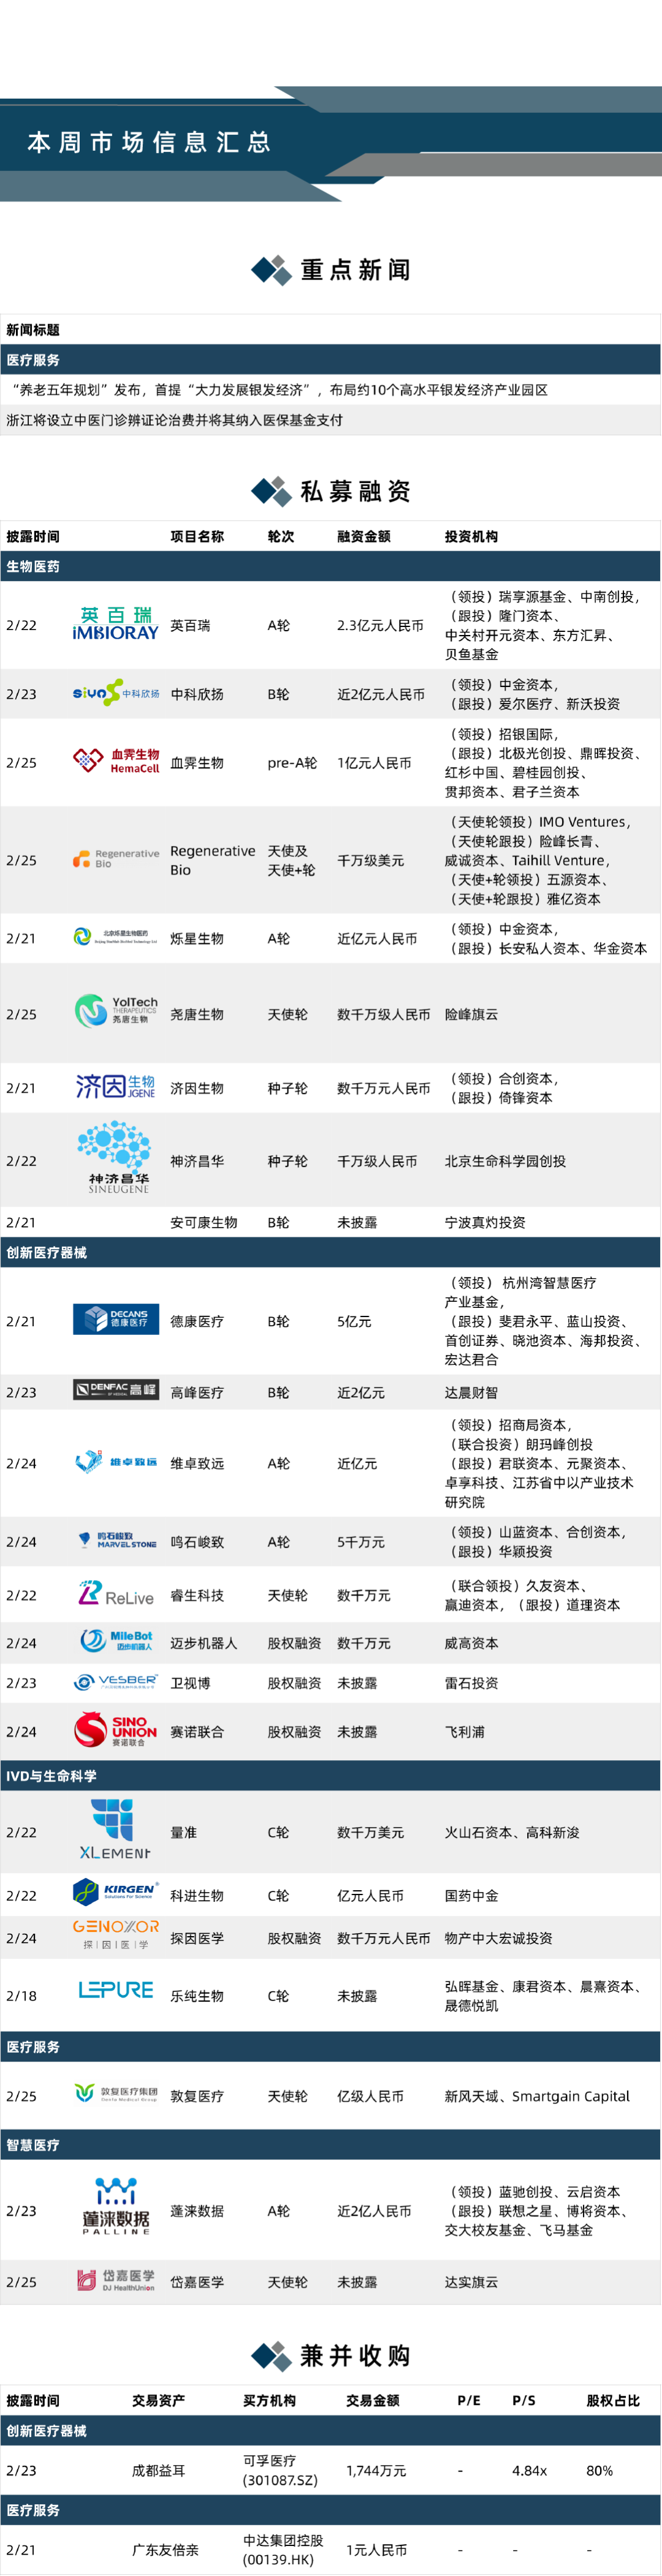Click the 维卓致远 logo
The height and width of the screenshot is (2576, 662).
116,1462
